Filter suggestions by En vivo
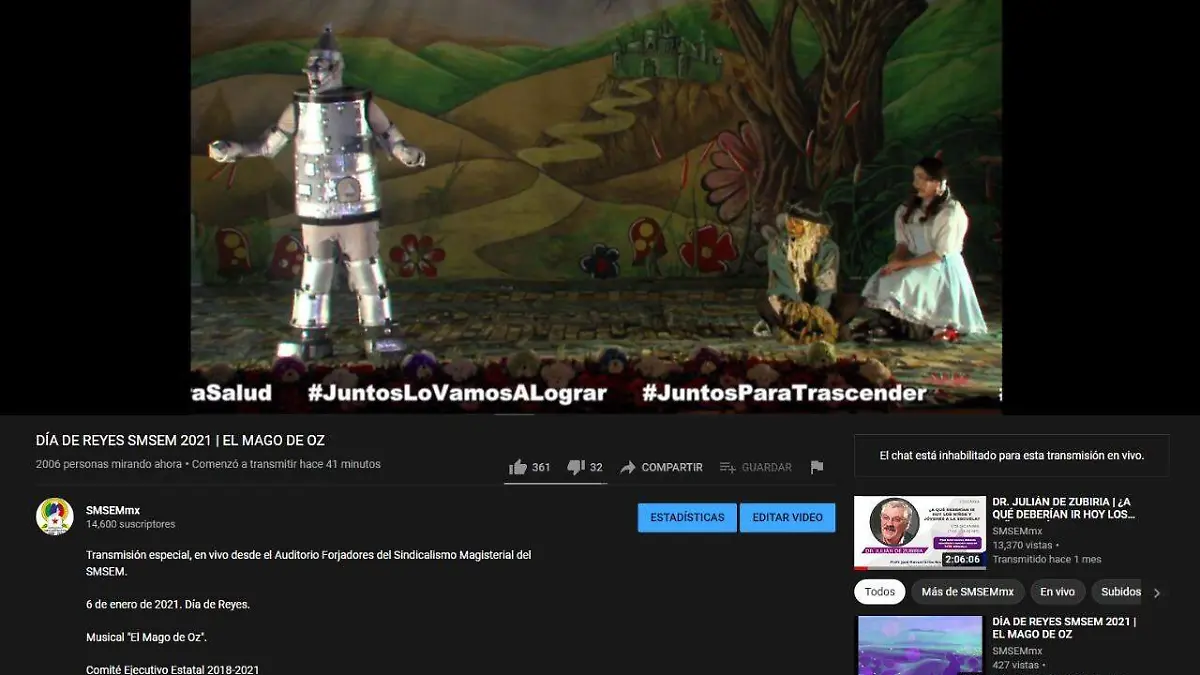Viewport: 1200px width, 675px height. pos(1057,592)
